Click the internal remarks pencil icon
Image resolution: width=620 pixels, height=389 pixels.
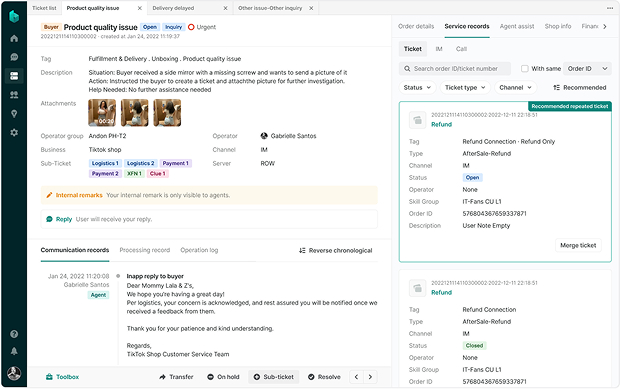pos(49,195)
